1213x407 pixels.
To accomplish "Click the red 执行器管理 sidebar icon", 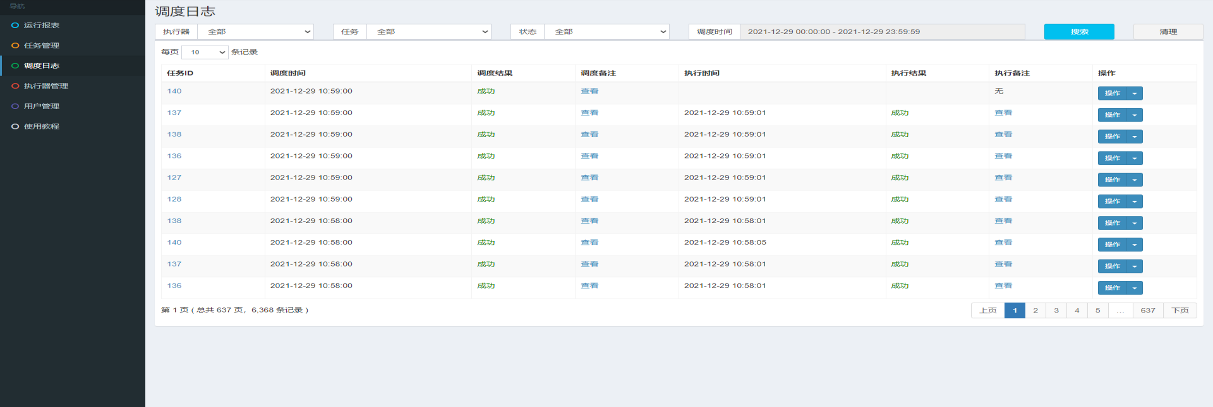I will click(x=14, y=86).
